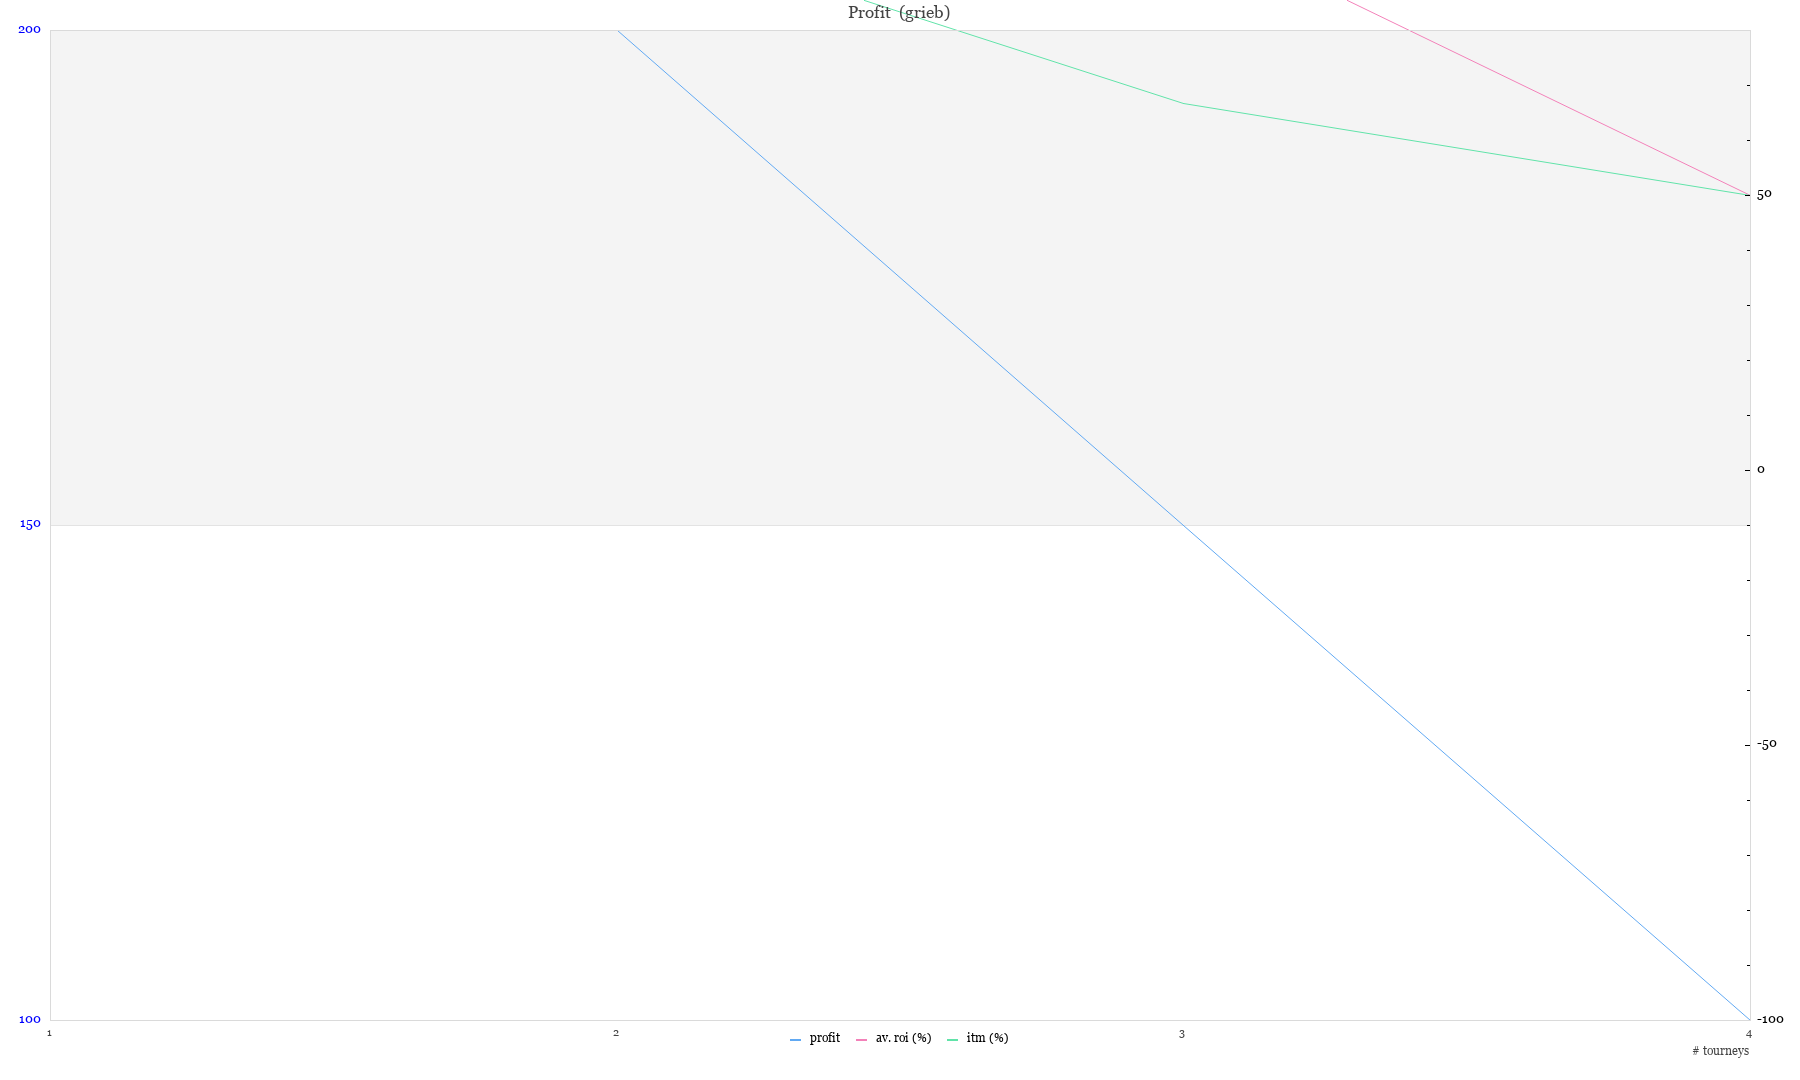Click the 50 label on right axis
1800x1080 pixels.
click(x=1764, y=194)
